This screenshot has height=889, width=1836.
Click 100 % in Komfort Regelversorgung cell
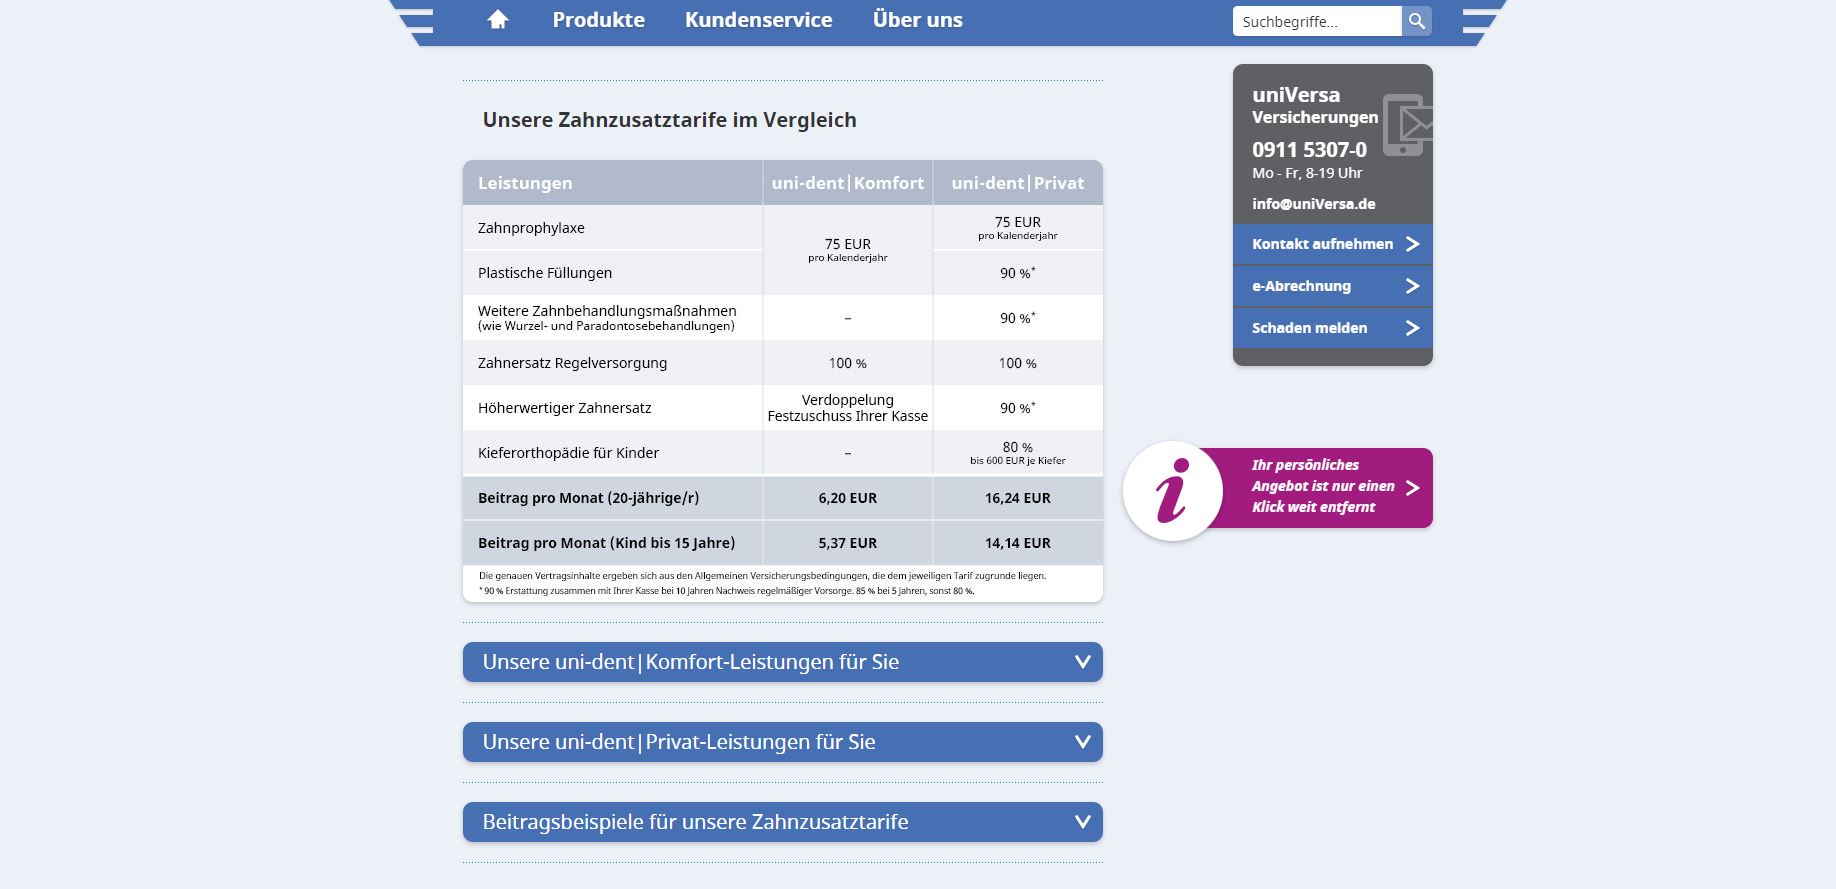point(848,363)
